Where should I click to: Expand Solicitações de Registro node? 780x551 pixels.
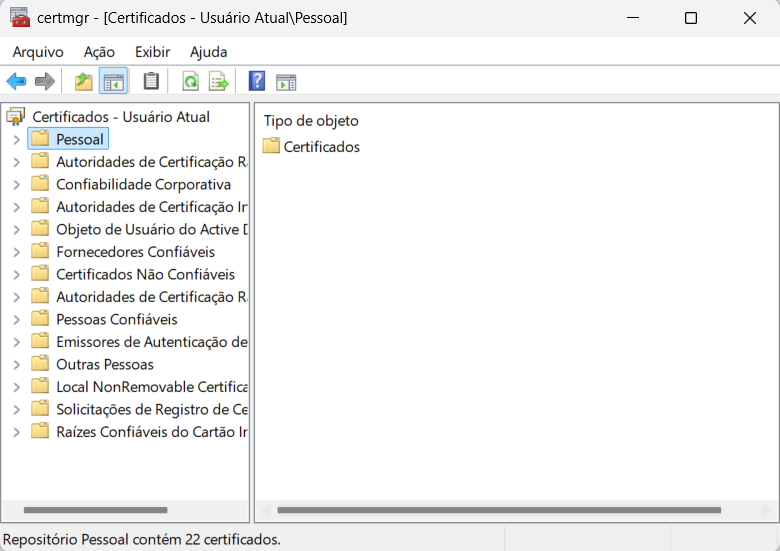[16, 409]
